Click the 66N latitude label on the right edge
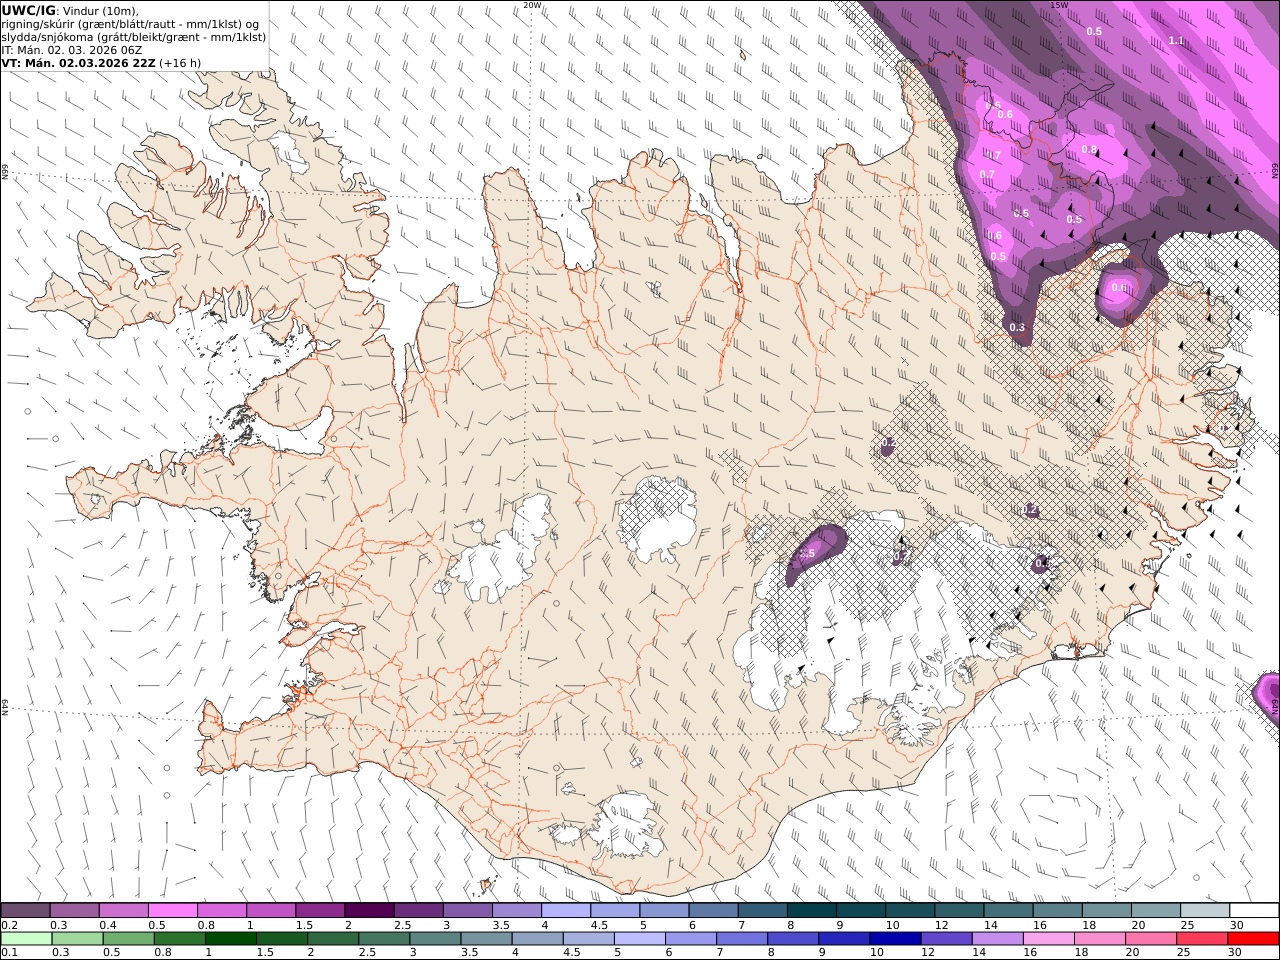1280x960 pixels. [x=1275, y=169]
